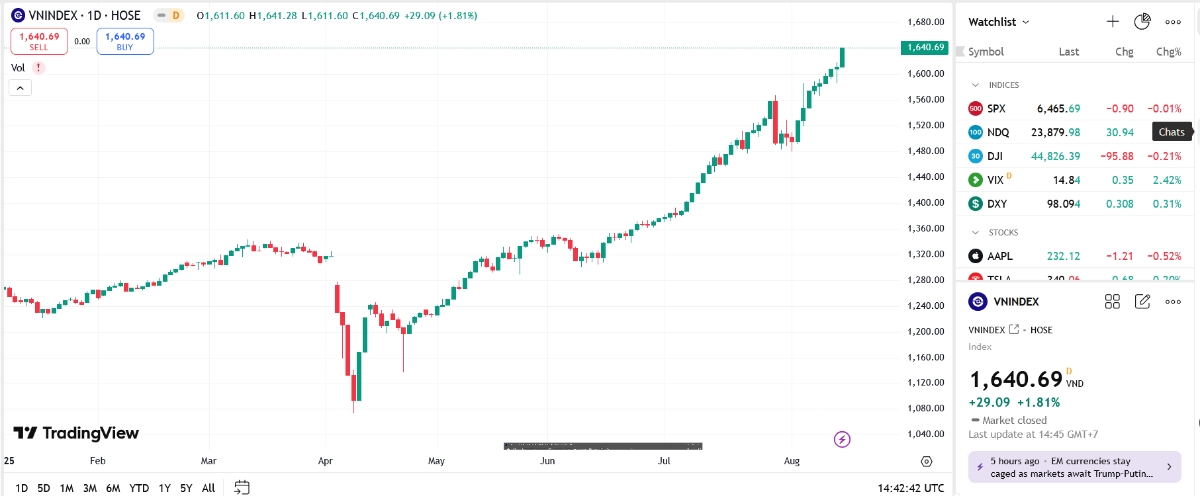Open watchlist more options menu

(x=1173, y=21)
